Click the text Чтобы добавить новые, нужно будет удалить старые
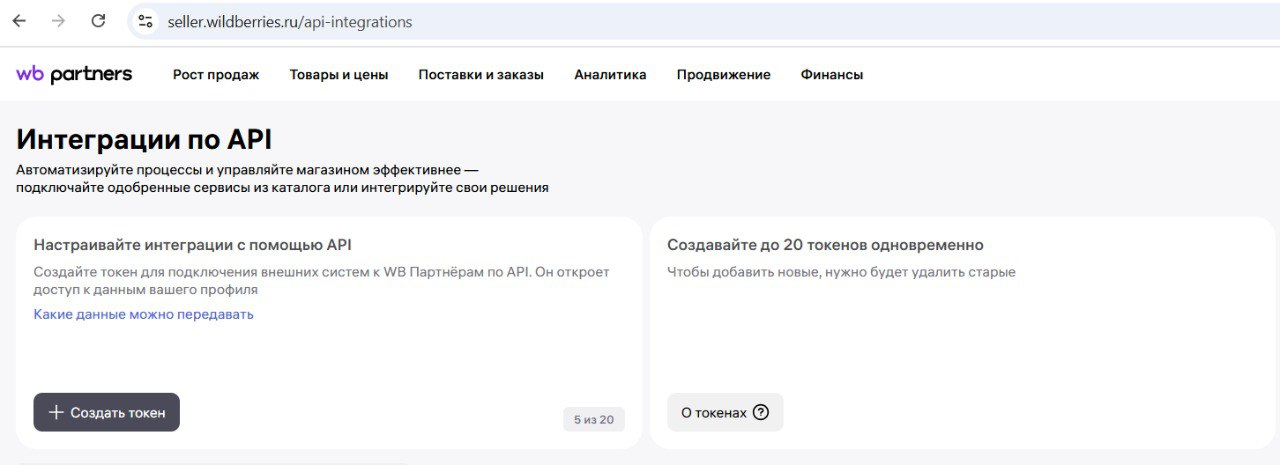 841,272
